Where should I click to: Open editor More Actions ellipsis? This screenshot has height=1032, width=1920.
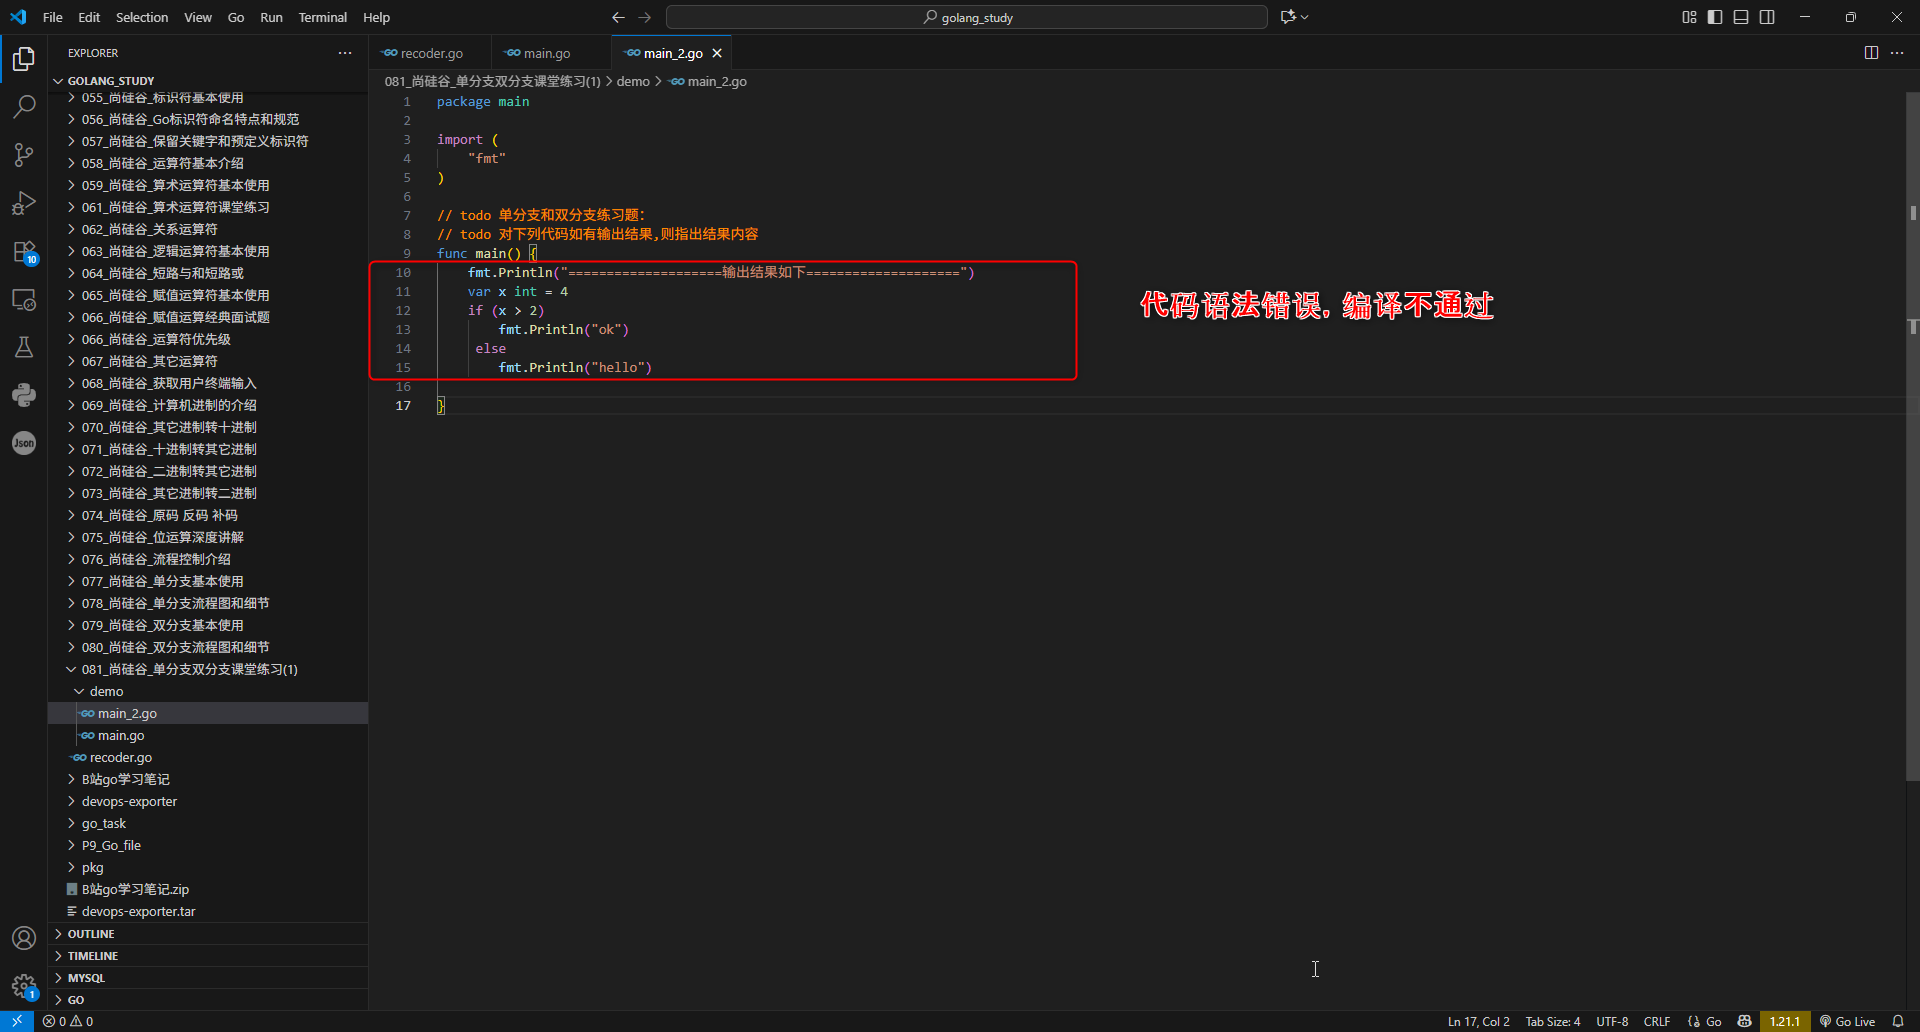1897,53
